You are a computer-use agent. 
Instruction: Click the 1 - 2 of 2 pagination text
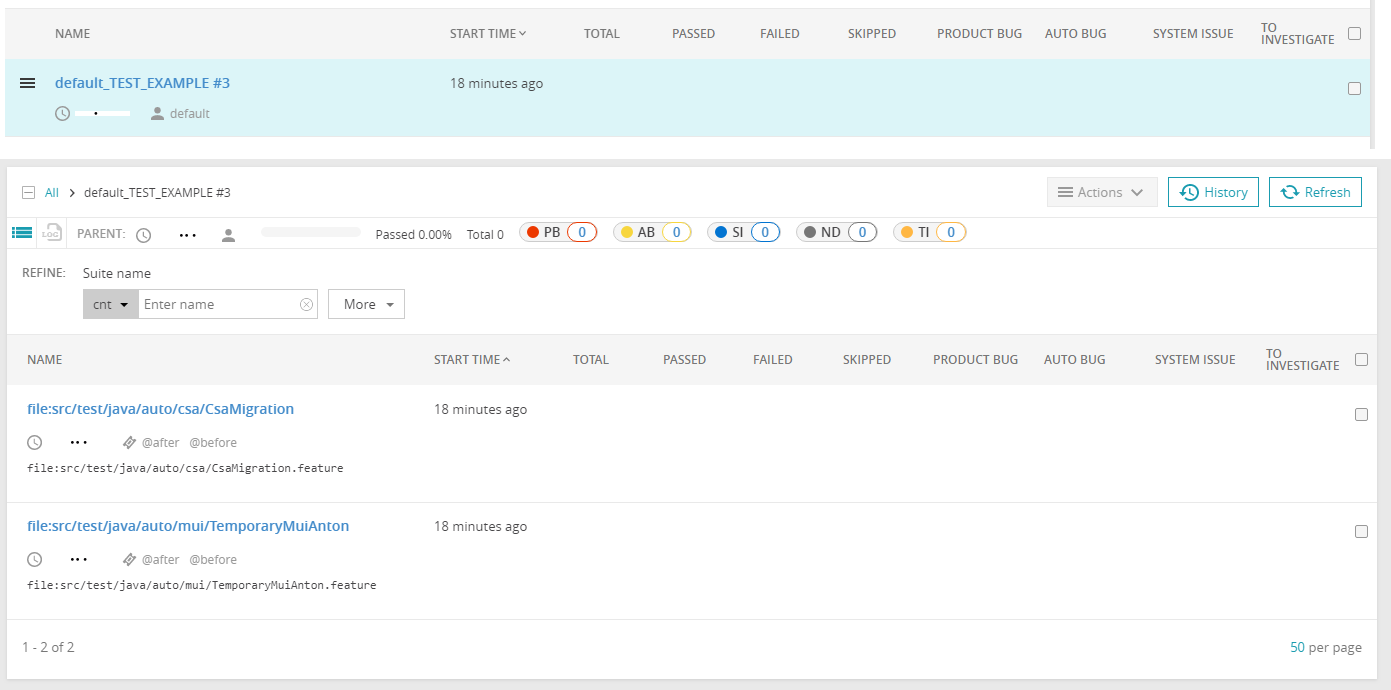point(48,647)
